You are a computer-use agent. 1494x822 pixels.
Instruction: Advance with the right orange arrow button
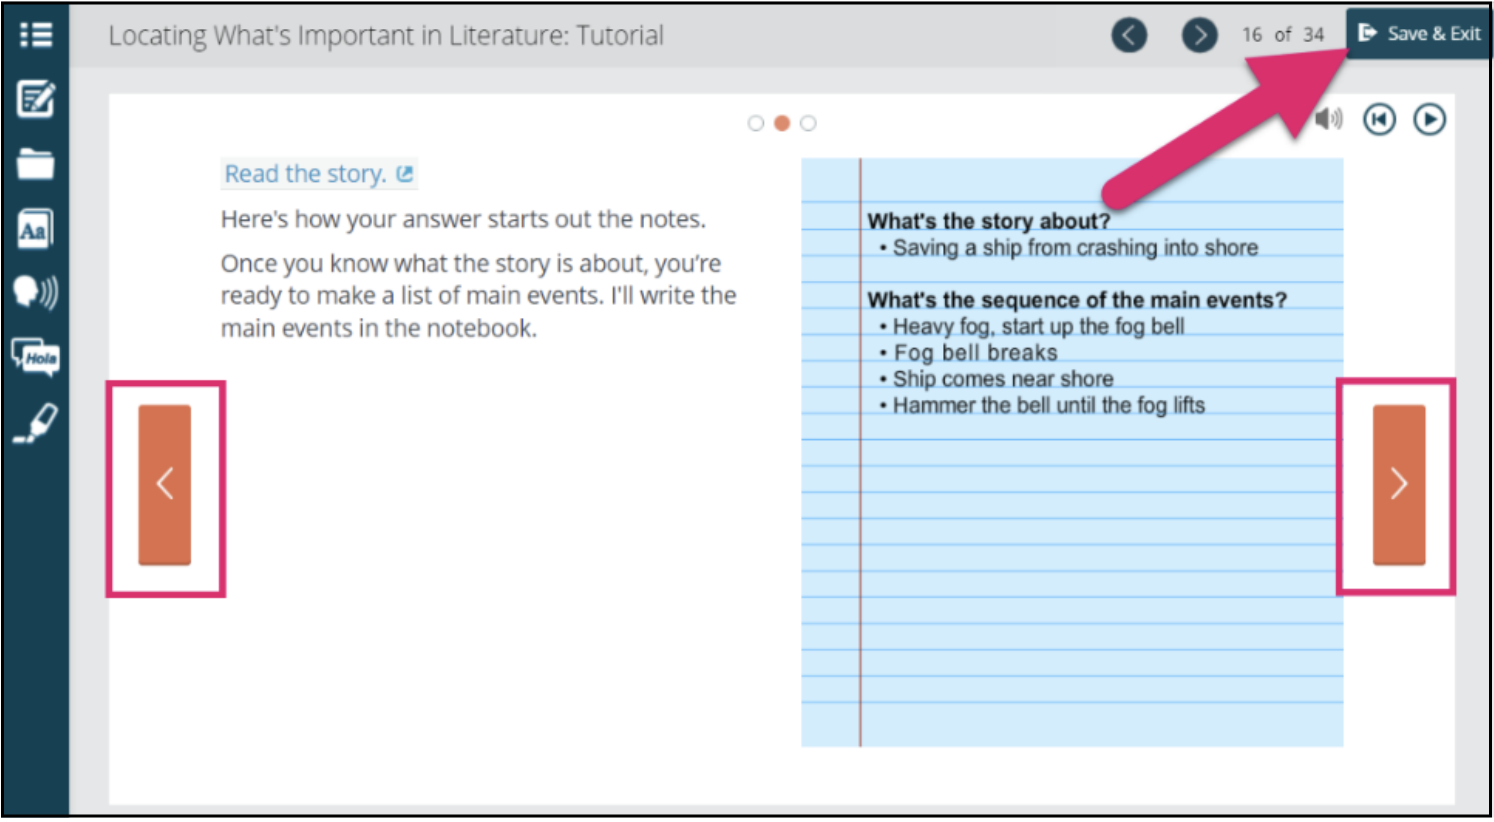click(x=1398, y=485)
